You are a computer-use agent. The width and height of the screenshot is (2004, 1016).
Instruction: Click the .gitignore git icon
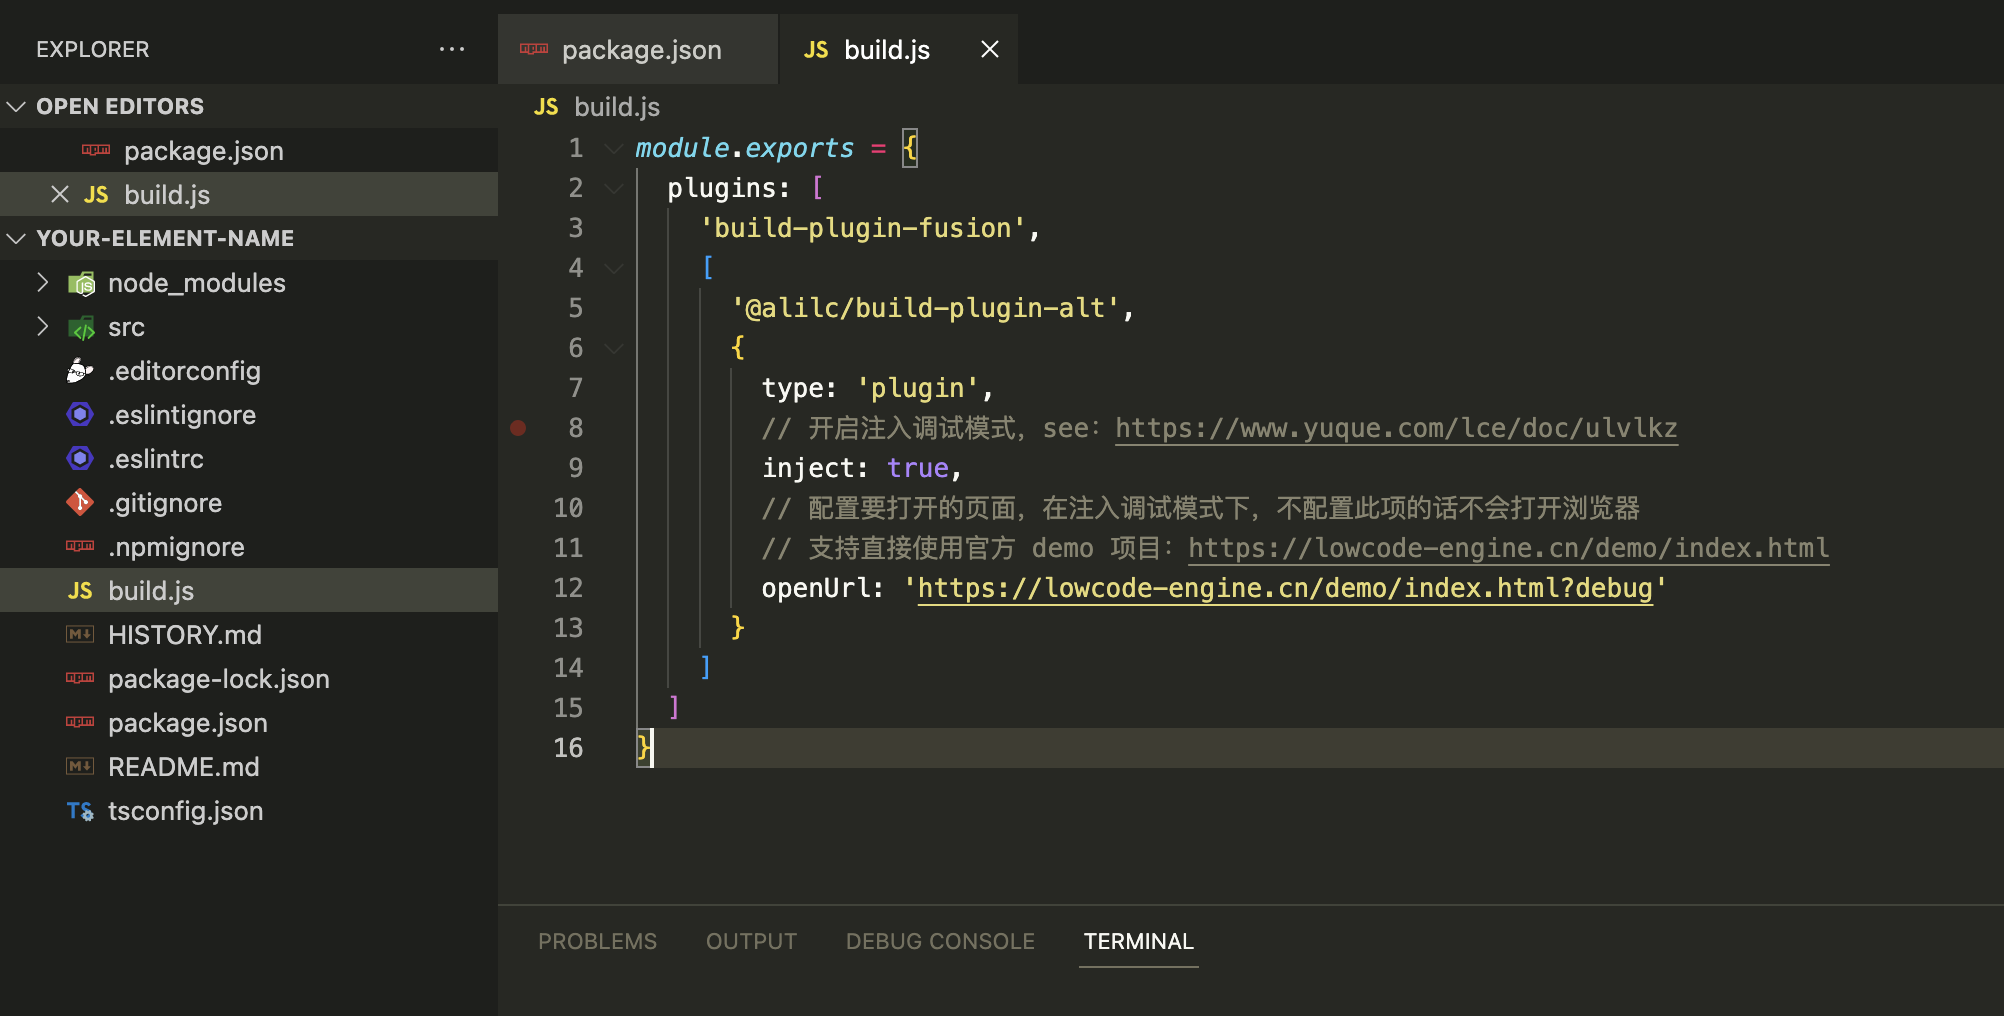[x=79, y=502]
